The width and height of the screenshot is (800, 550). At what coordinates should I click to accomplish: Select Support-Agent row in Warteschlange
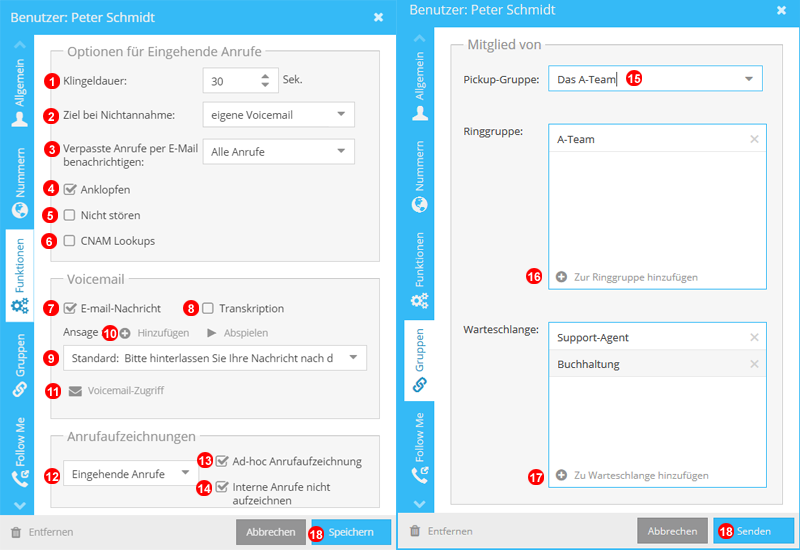point(657,337)
